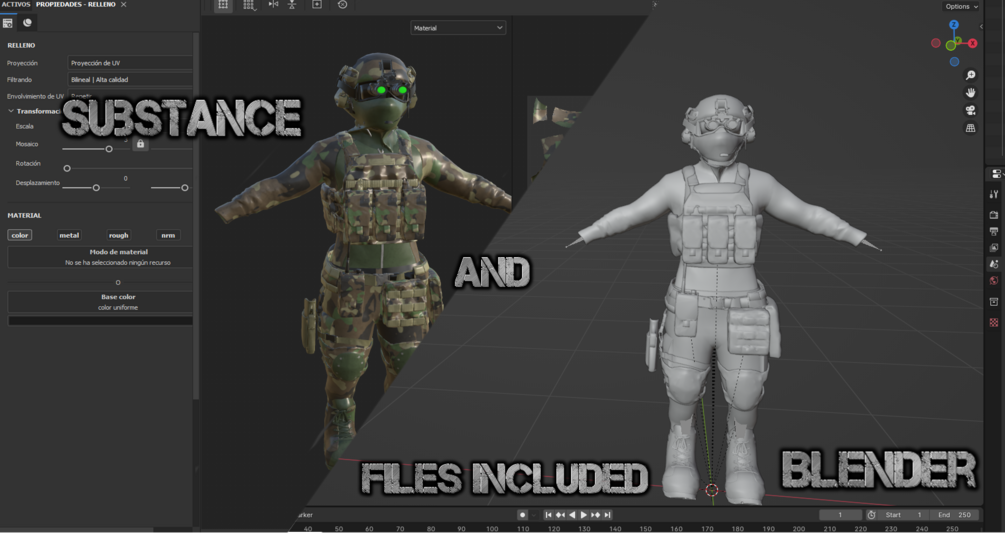The height and width of the screenshot is (533, 1005).
Task: Open the fill properties icon tab
Action: [x=8, y=23]
